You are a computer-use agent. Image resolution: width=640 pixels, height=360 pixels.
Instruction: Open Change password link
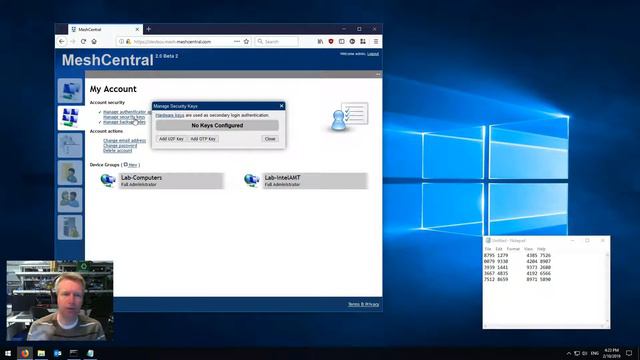pos(120,145)
